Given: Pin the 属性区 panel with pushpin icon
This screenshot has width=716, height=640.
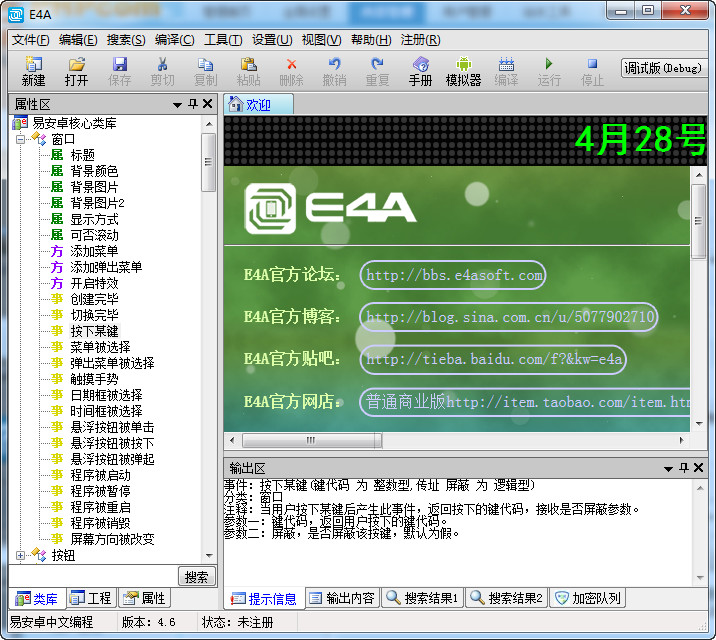Looking at the screenshot, I should coord(193,104).
